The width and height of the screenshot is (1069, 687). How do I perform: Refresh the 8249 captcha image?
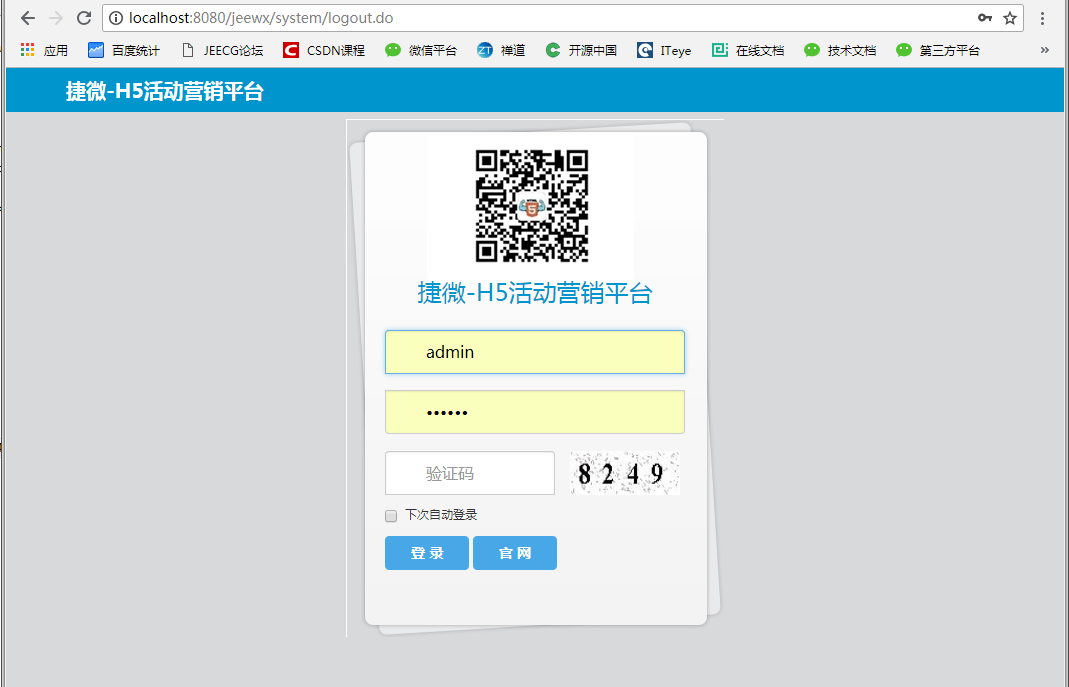click(x=625, y=473)
